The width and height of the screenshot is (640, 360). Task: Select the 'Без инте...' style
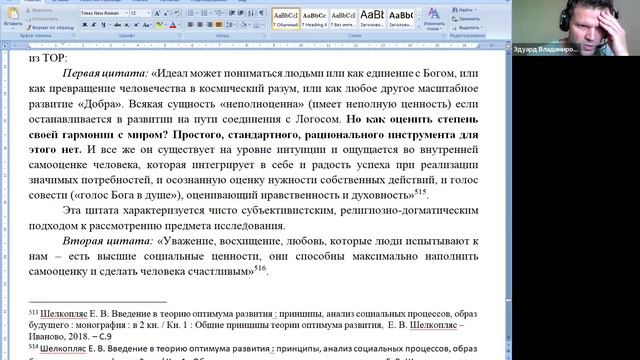tap(343, 19)
